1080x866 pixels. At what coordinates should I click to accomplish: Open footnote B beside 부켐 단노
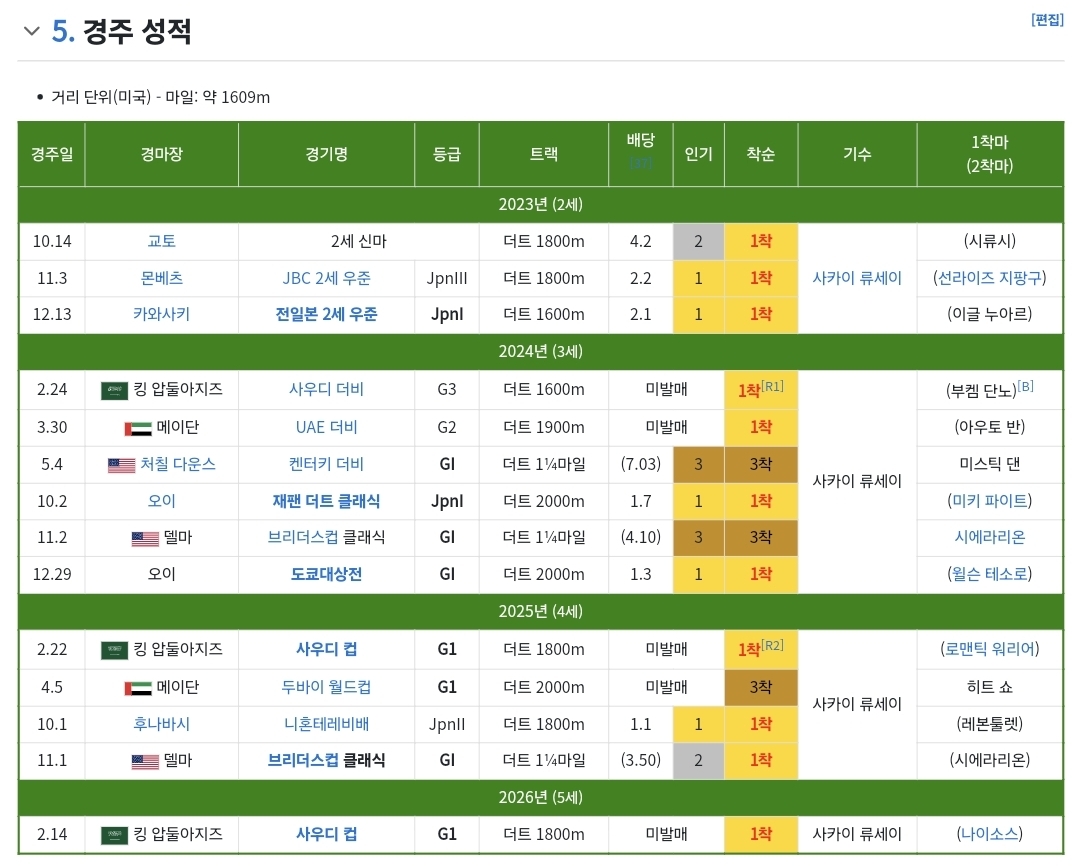1025,386
